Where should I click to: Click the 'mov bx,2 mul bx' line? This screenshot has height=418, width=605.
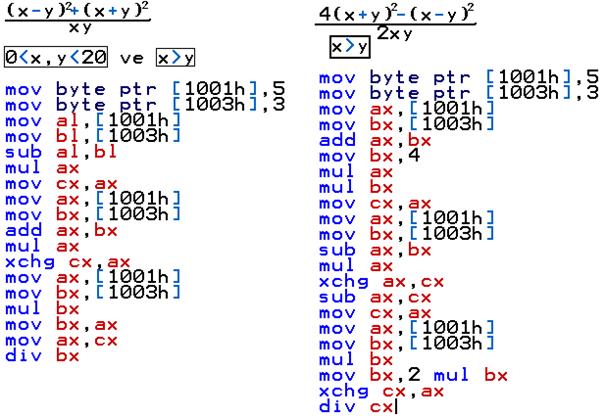point(411,376)
